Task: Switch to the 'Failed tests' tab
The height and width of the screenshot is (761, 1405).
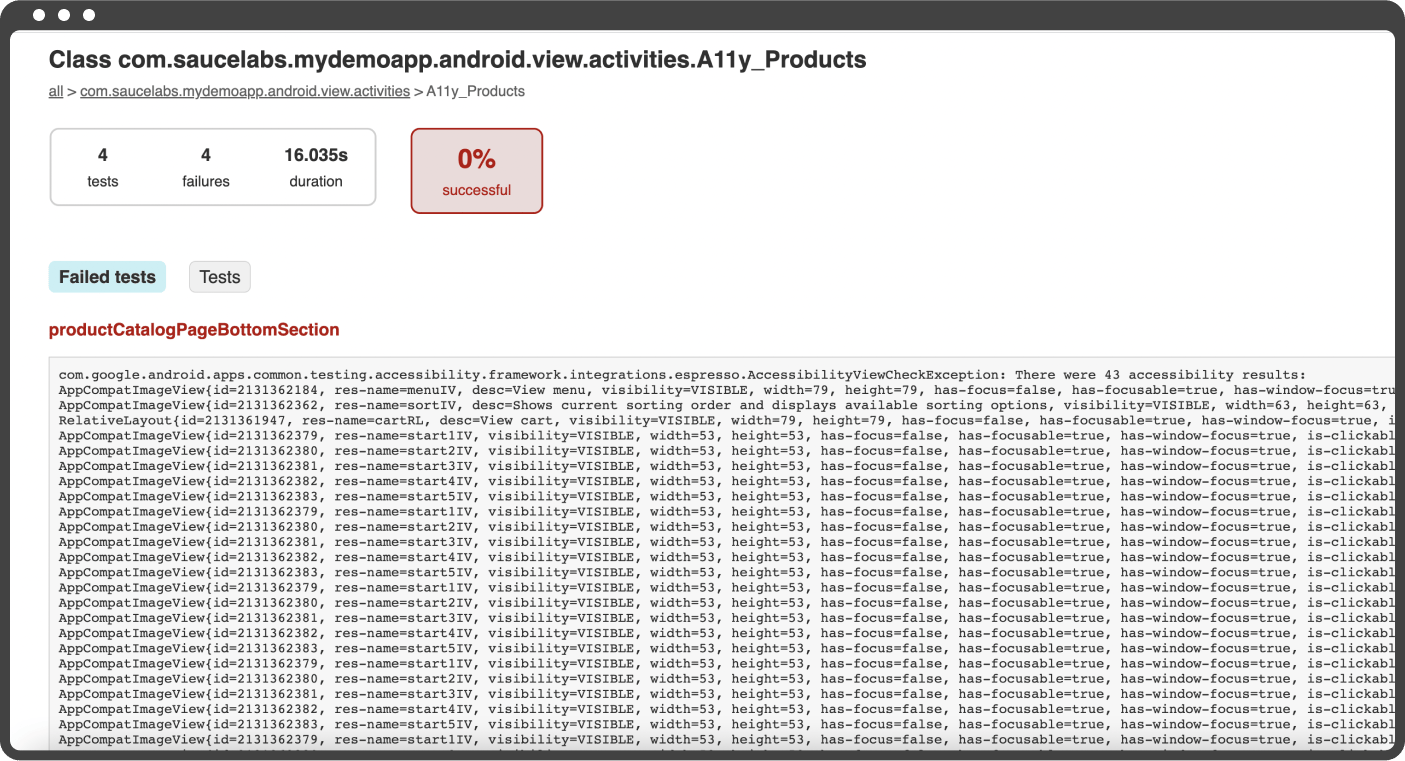Action: coord(107,276)
